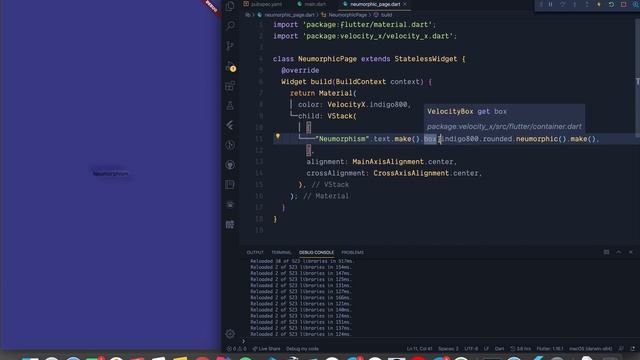Screen dimensions: 640x360
Task: Open the PROBLEMS panel tab
Action: tap(352, 252)
